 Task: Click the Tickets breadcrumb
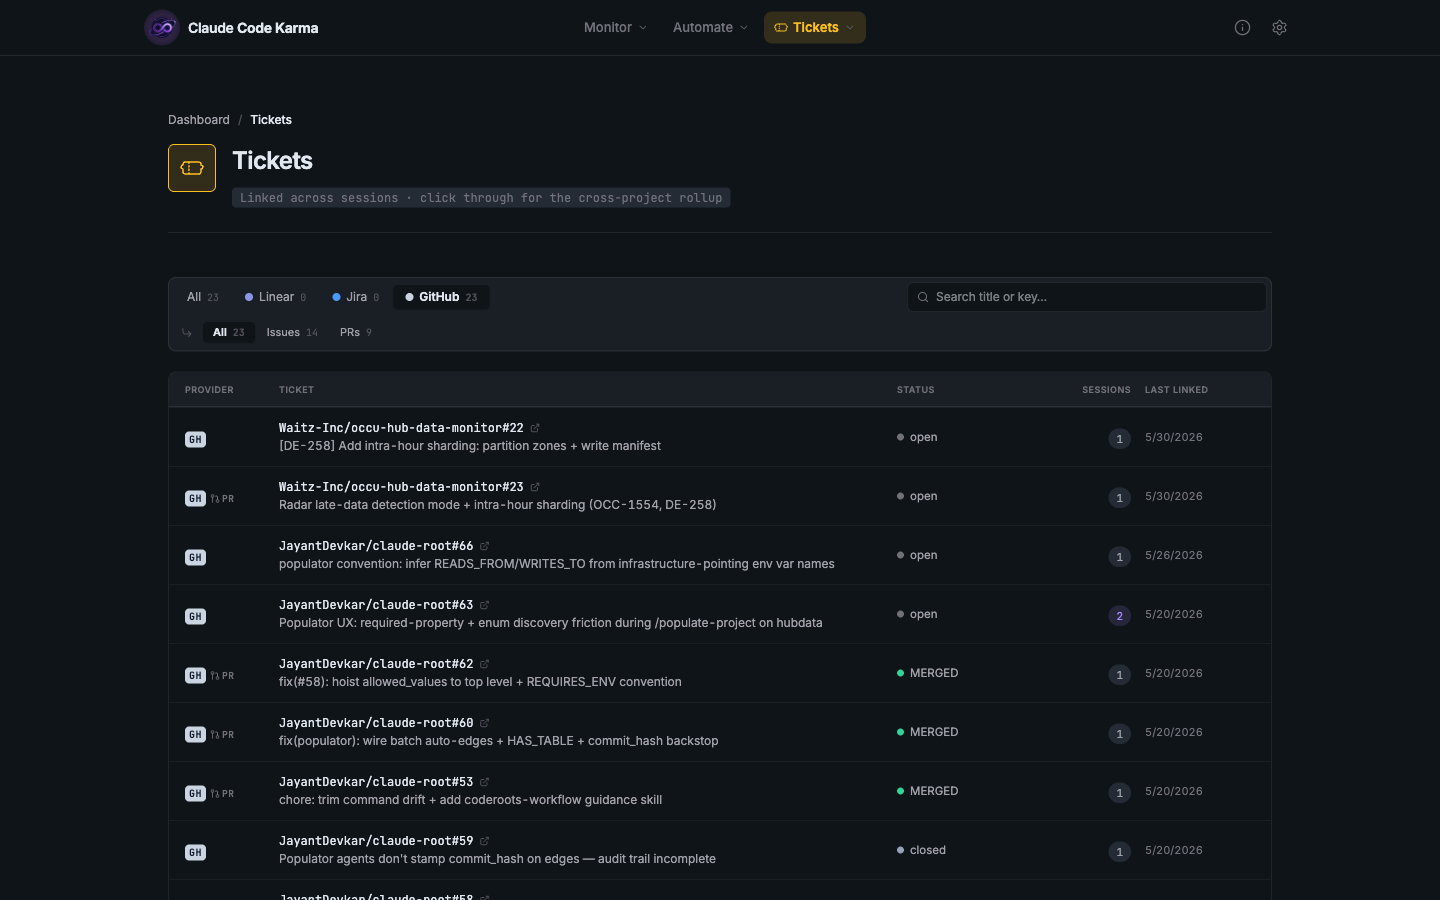(x=271, y=120)
